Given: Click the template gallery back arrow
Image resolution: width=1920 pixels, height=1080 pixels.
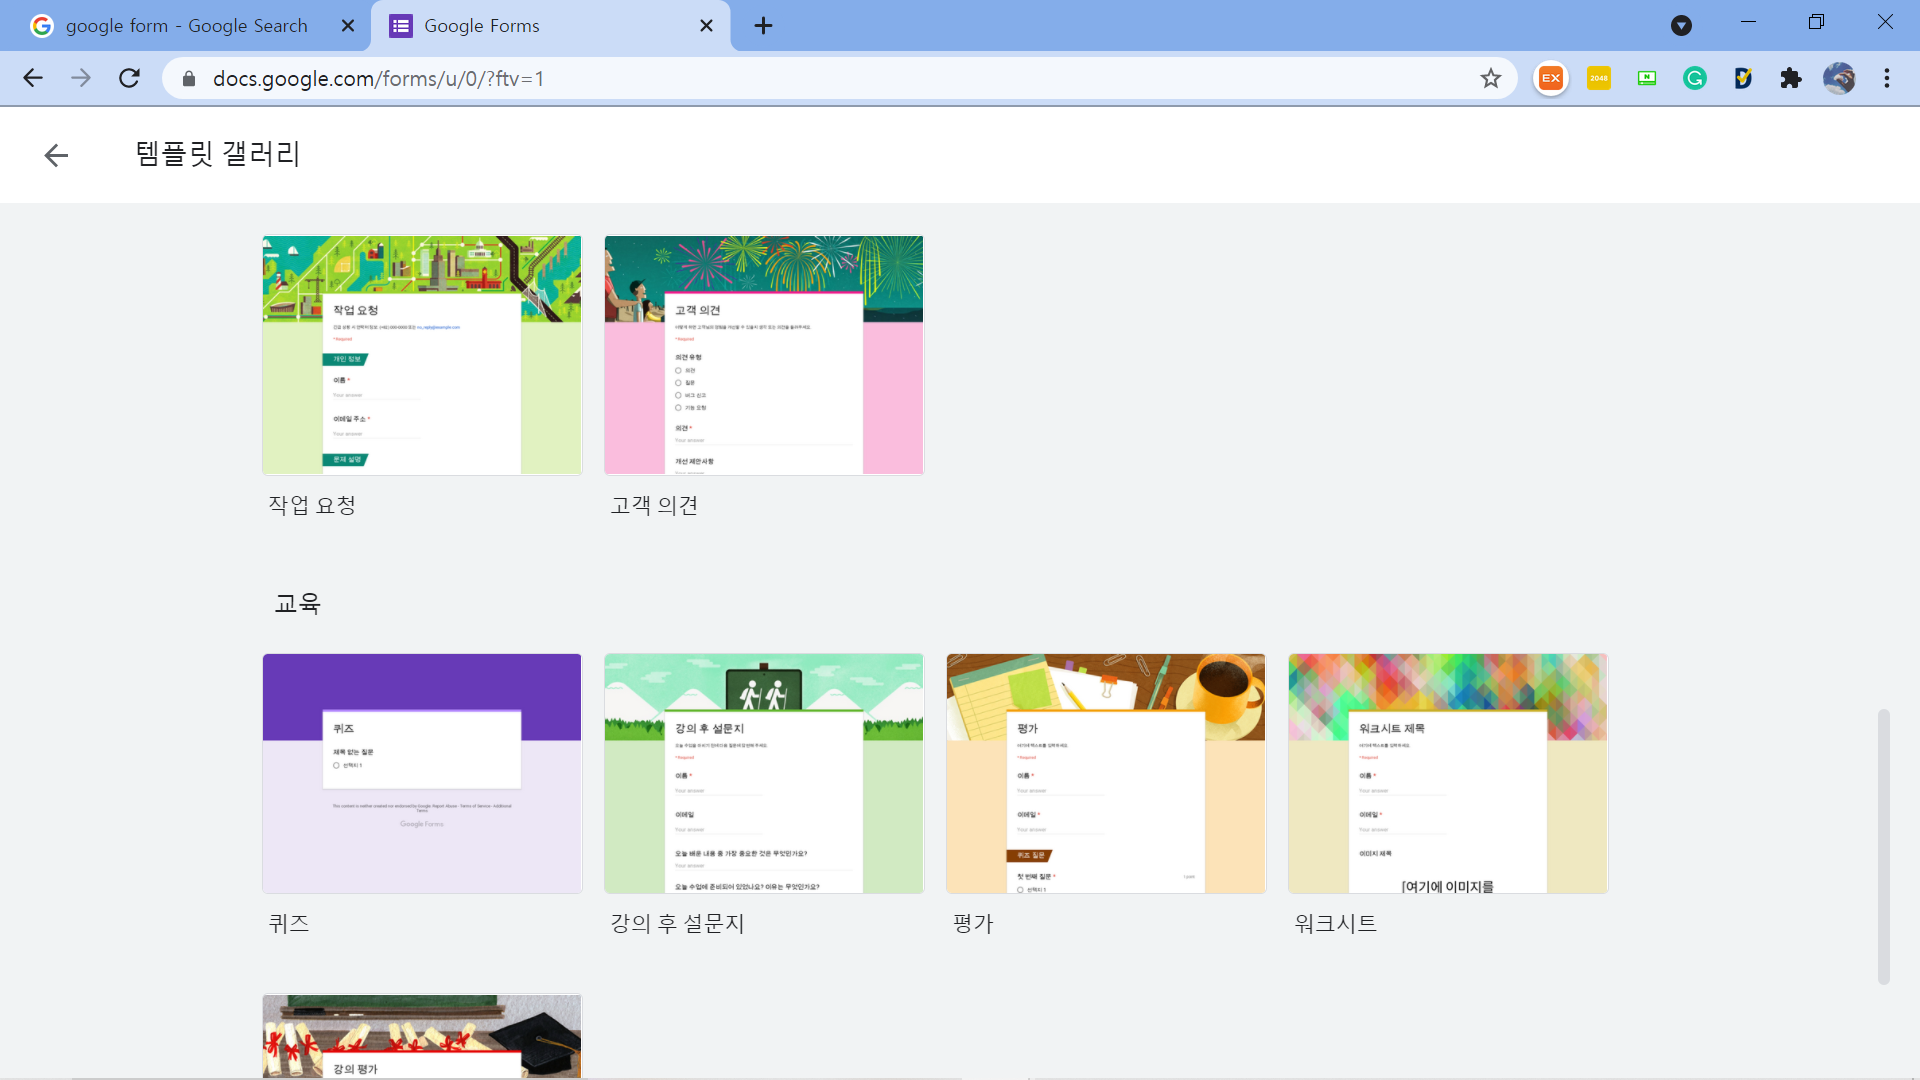Looking at the screenshot, I should pos(56,155).
